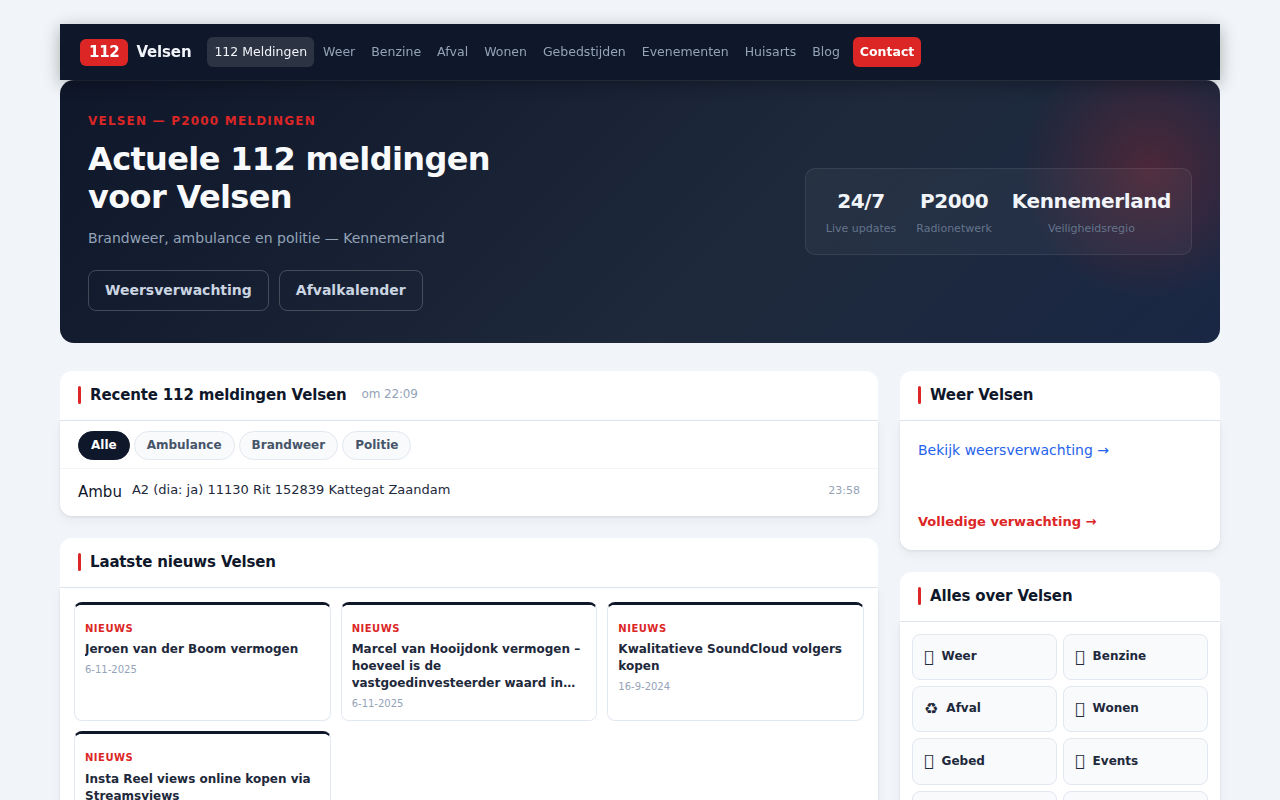Click the Weersverwachting button in the hero banner
The width and height of the screenshot is (1280, 800).
[178, 290]
